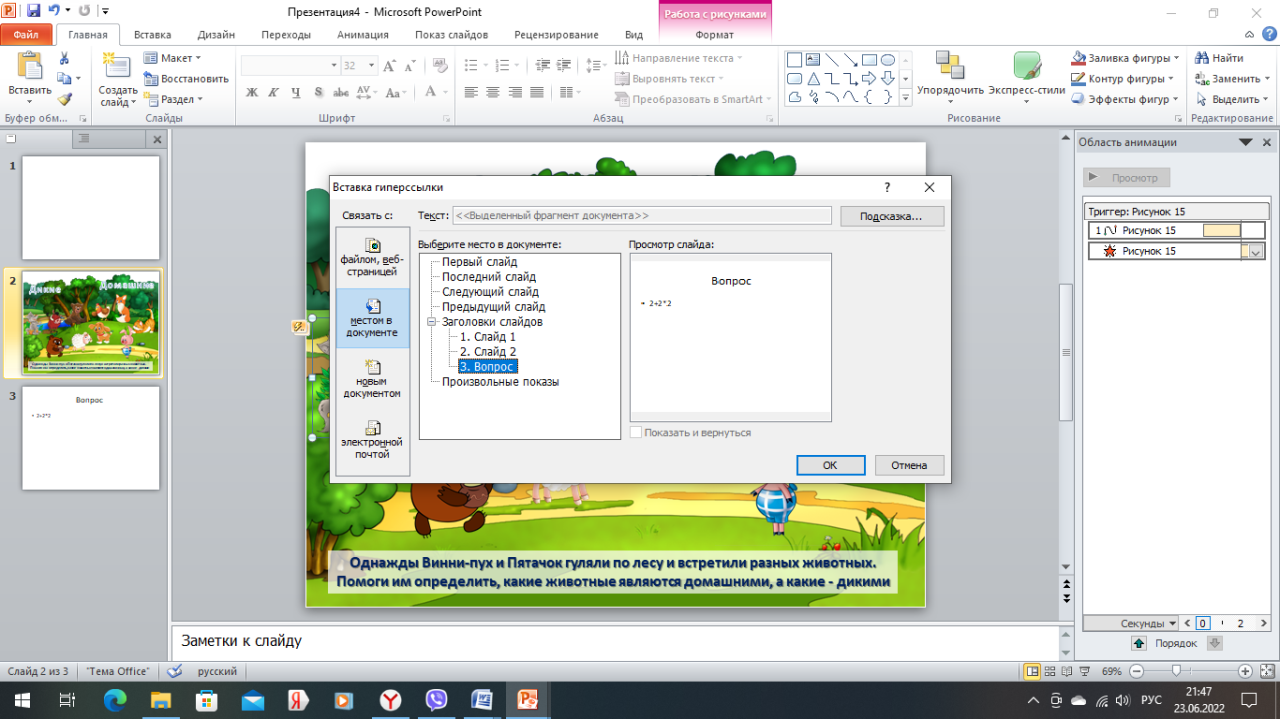Switch to the Анимация tab
Screen dimensions: 1280x719
tap(363, 34)
